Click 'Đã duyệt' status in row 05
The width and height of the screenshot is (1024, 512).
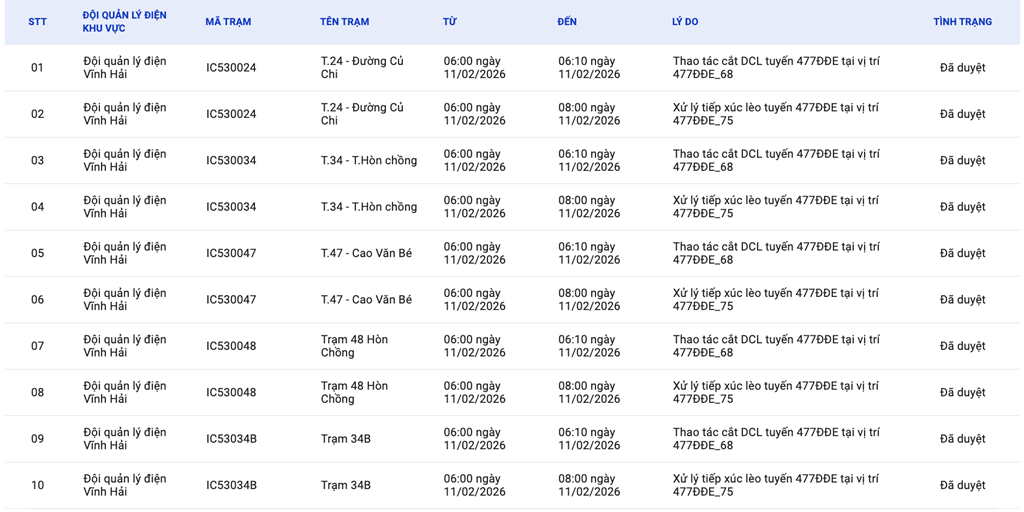[x=962, y=254]
